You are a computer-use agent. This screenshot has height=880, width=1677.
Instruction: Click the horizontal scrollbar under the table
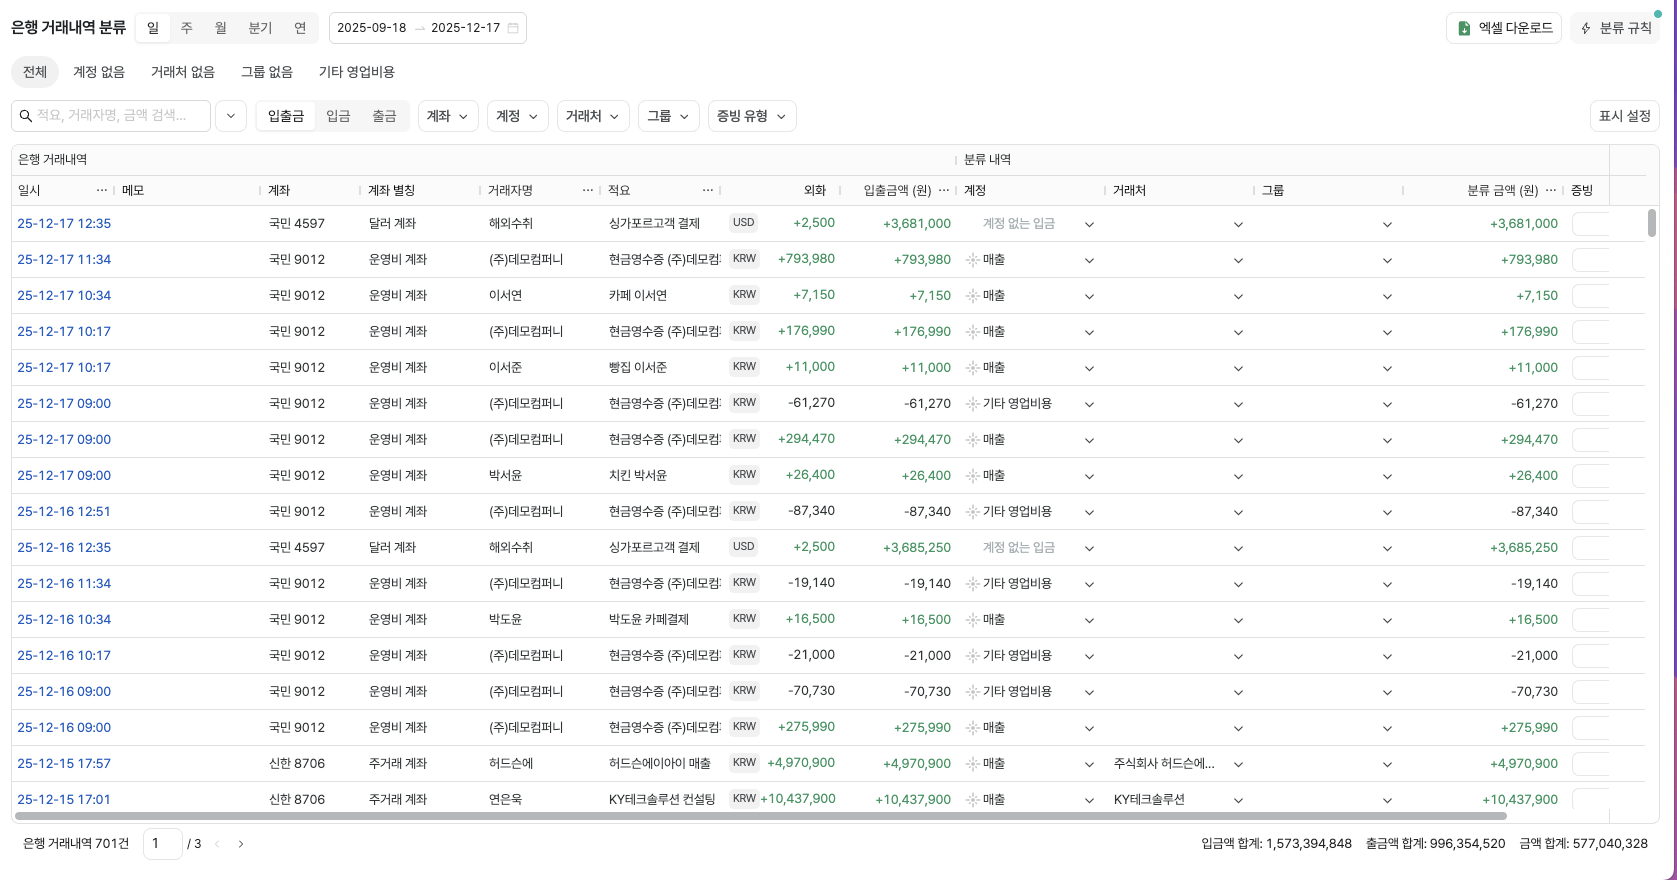point(760,816)
